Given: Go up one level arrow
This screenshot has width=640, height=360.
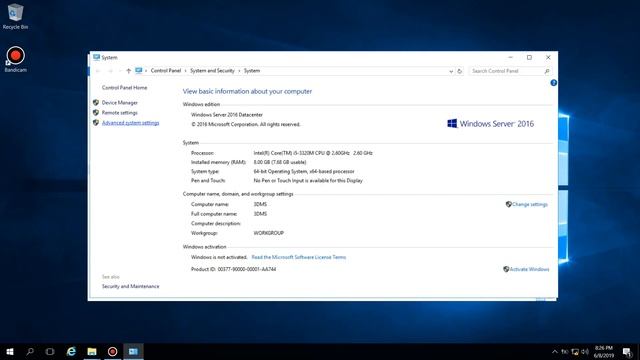Looking at the screenshot, I should pos(128,71).
